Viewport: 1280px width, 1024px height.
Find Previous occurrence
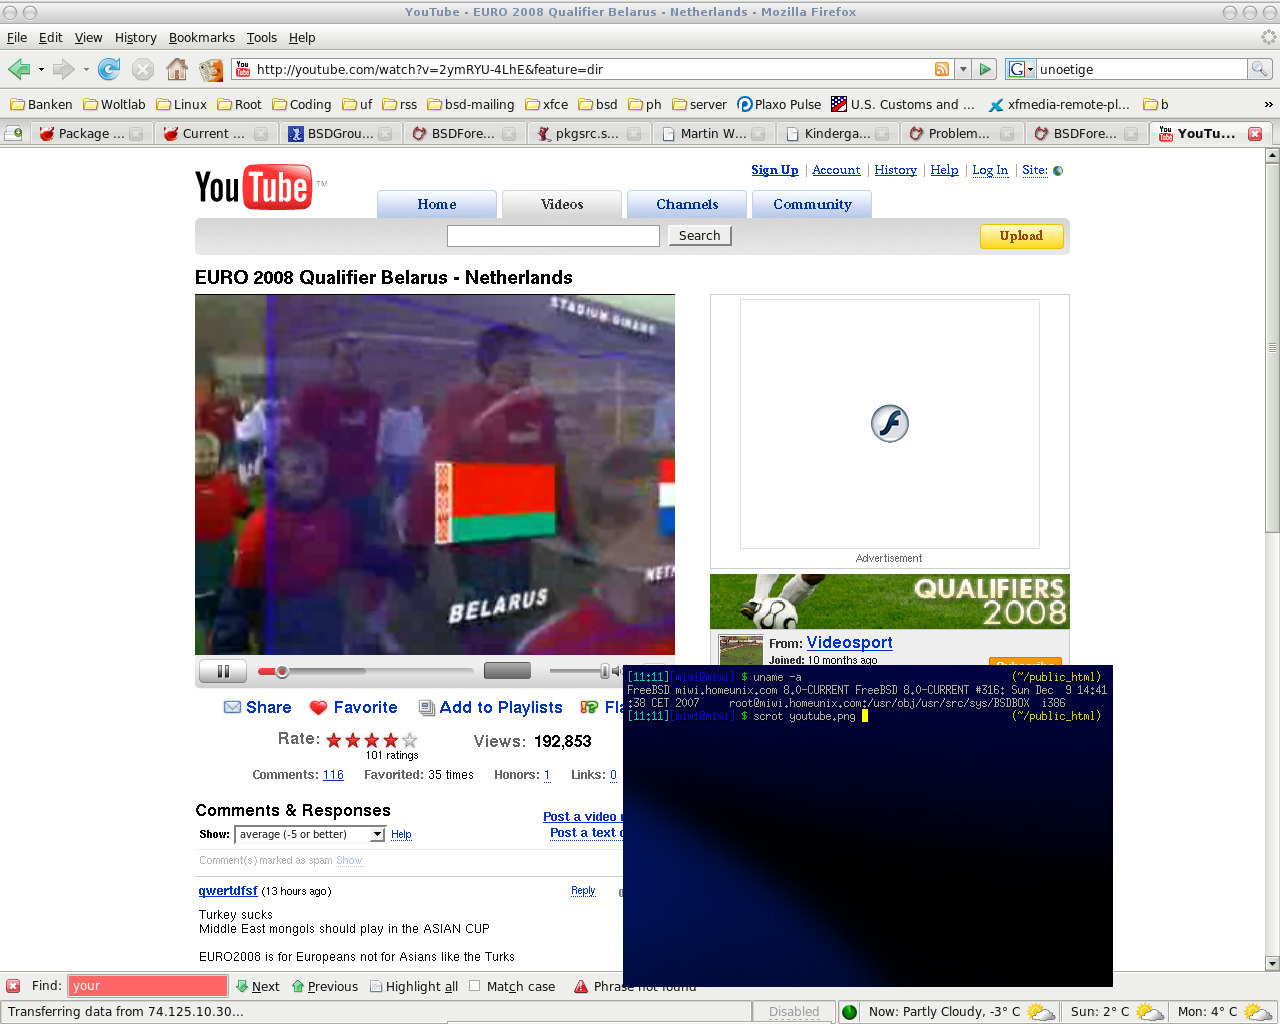tap(325, 986)
